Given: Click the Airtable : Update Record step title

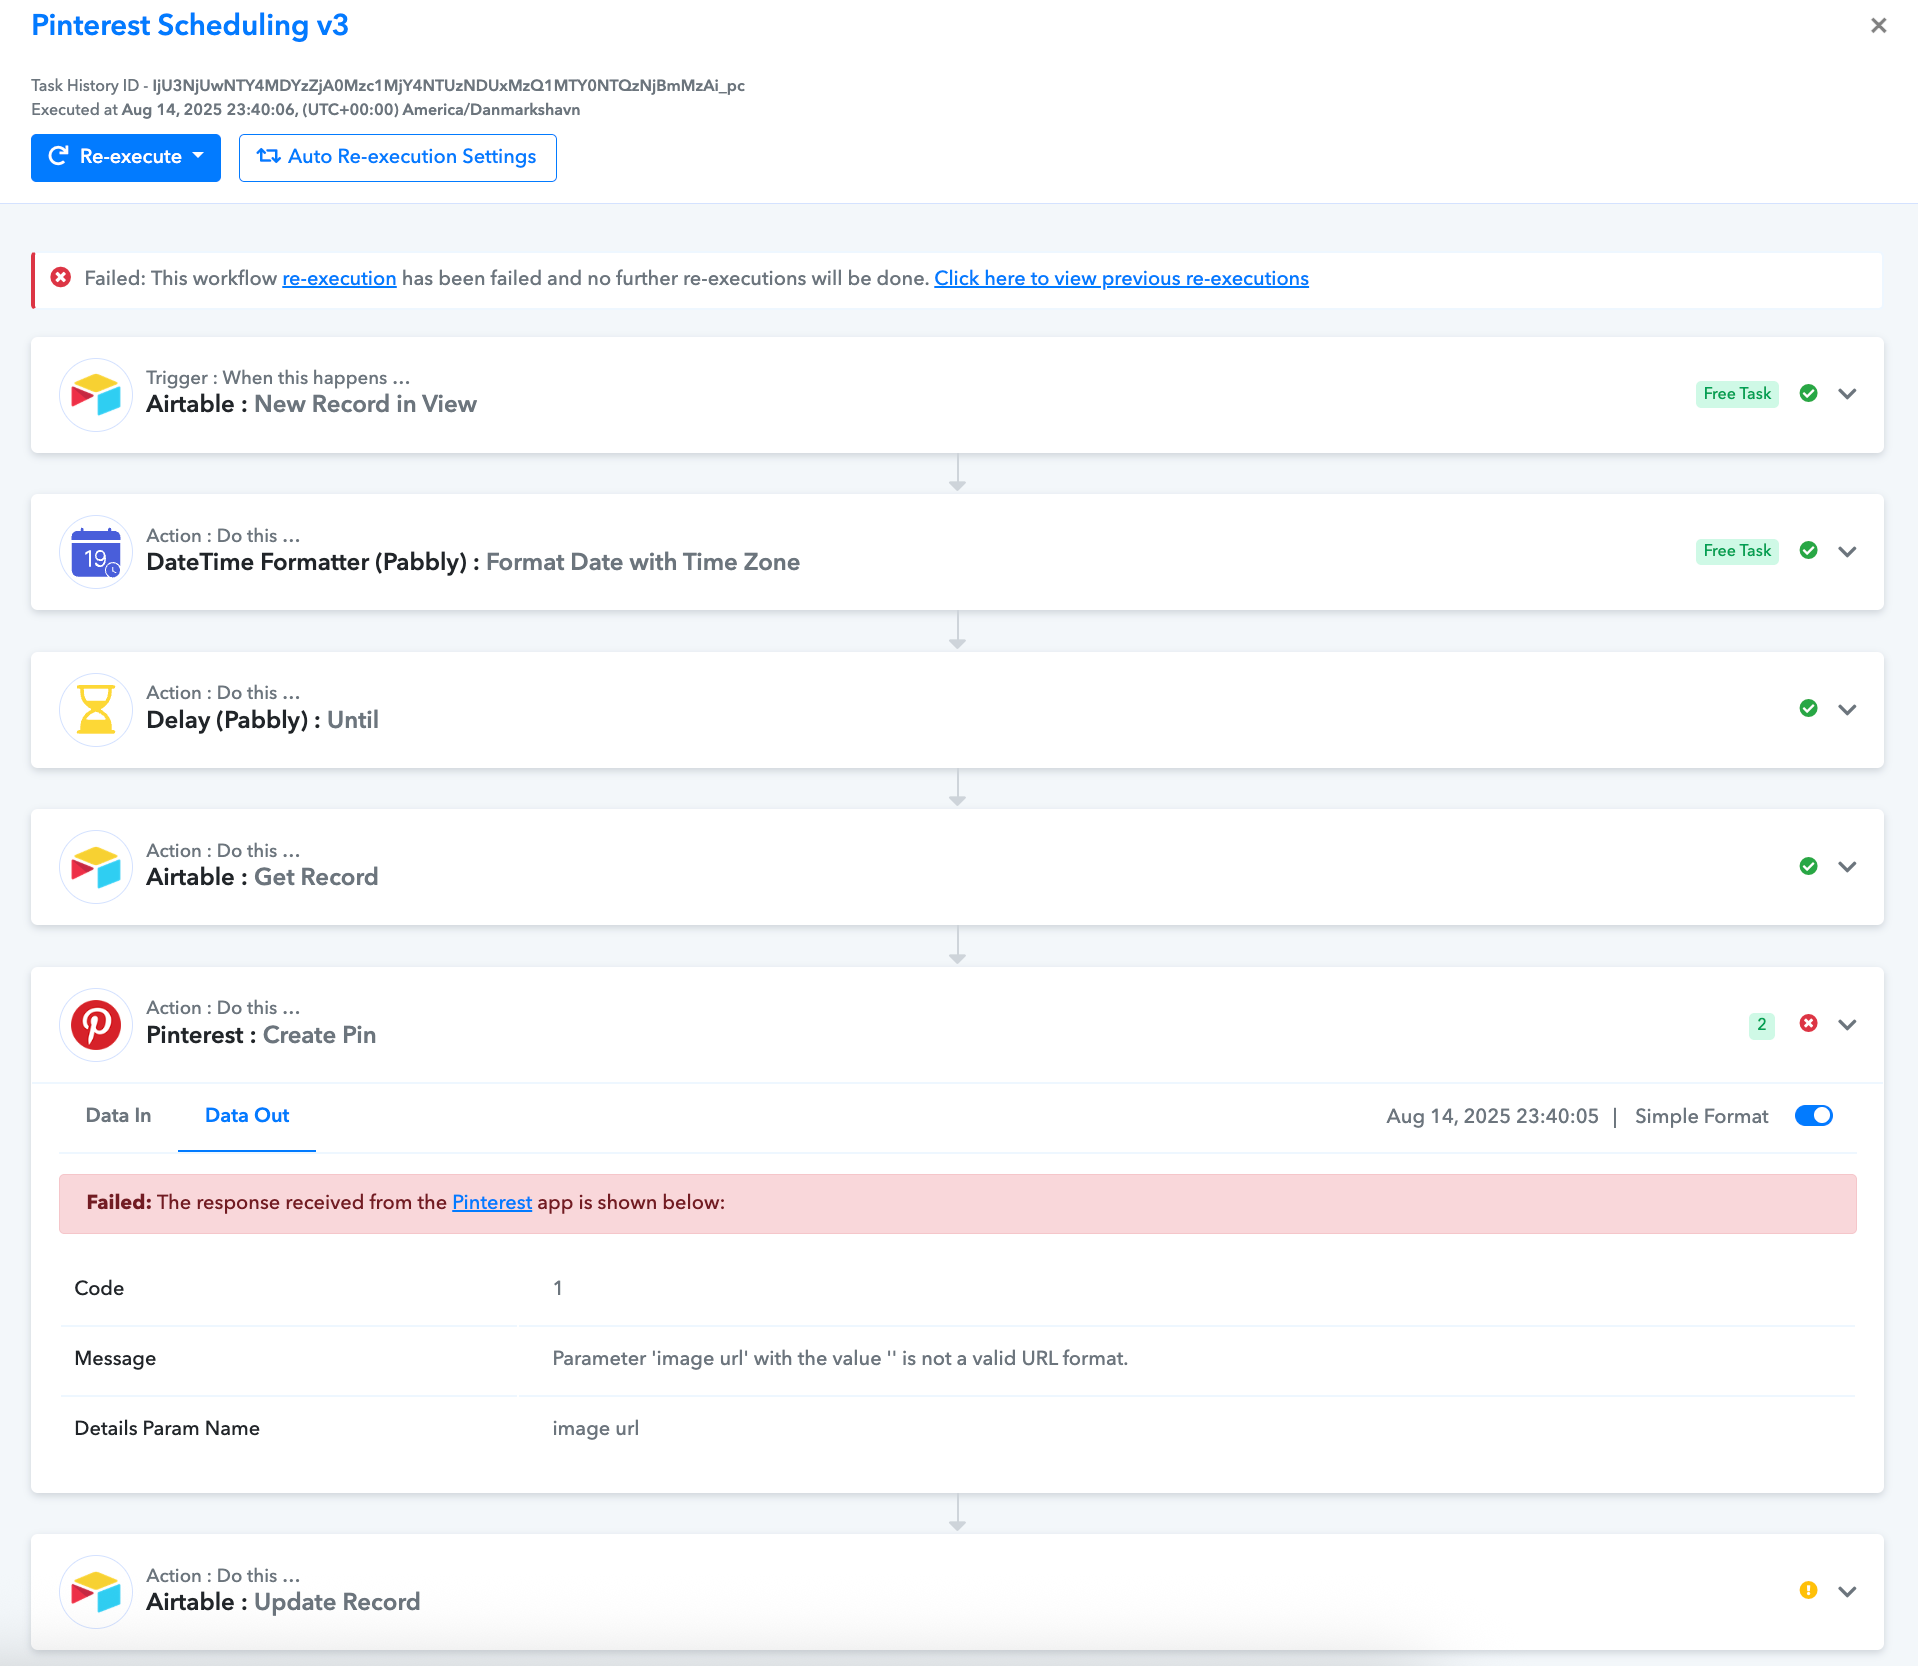Looking at the screenshot, I should [283, 1602].
